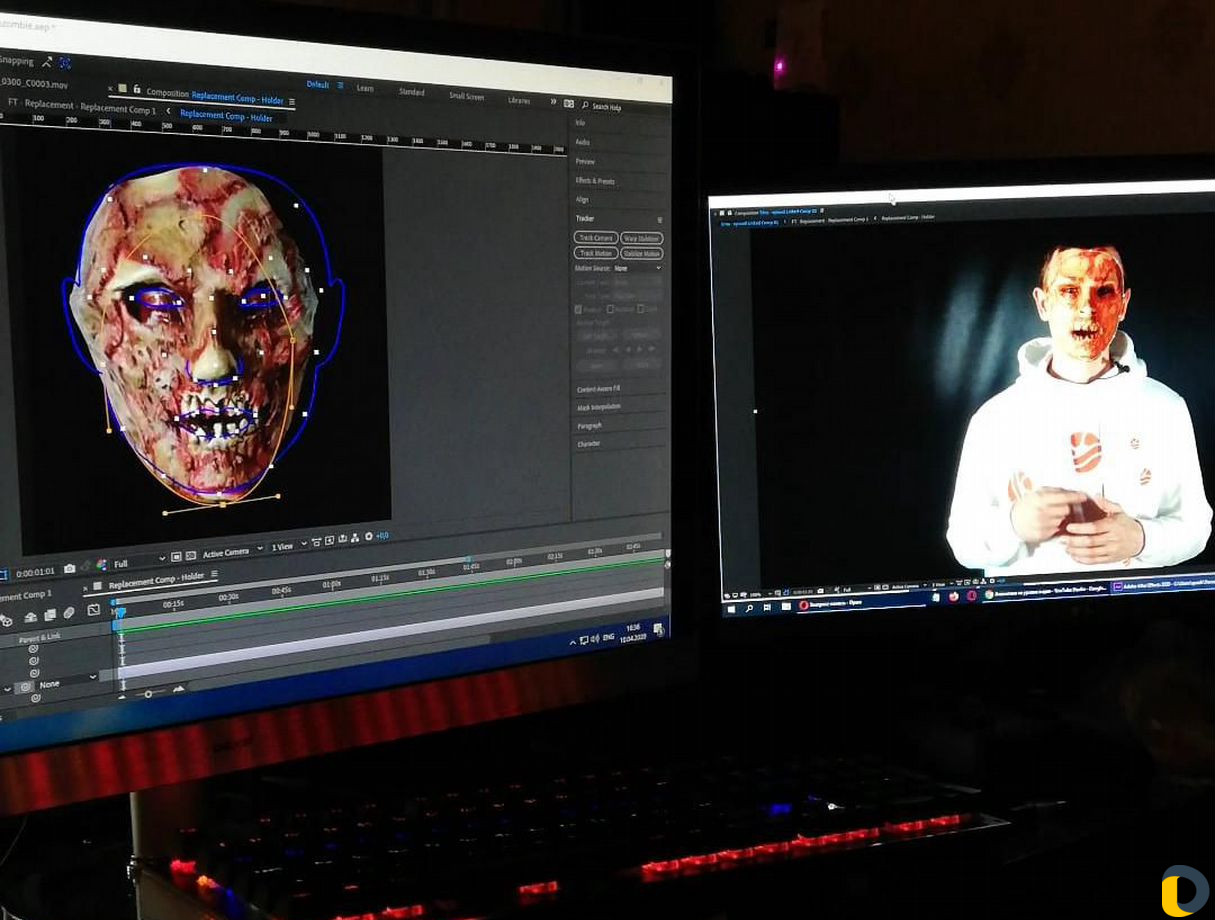Select the timeline Replacement Comp - Holder tab
Viewport: 1215px width, 920px height.
click(156, 579)
